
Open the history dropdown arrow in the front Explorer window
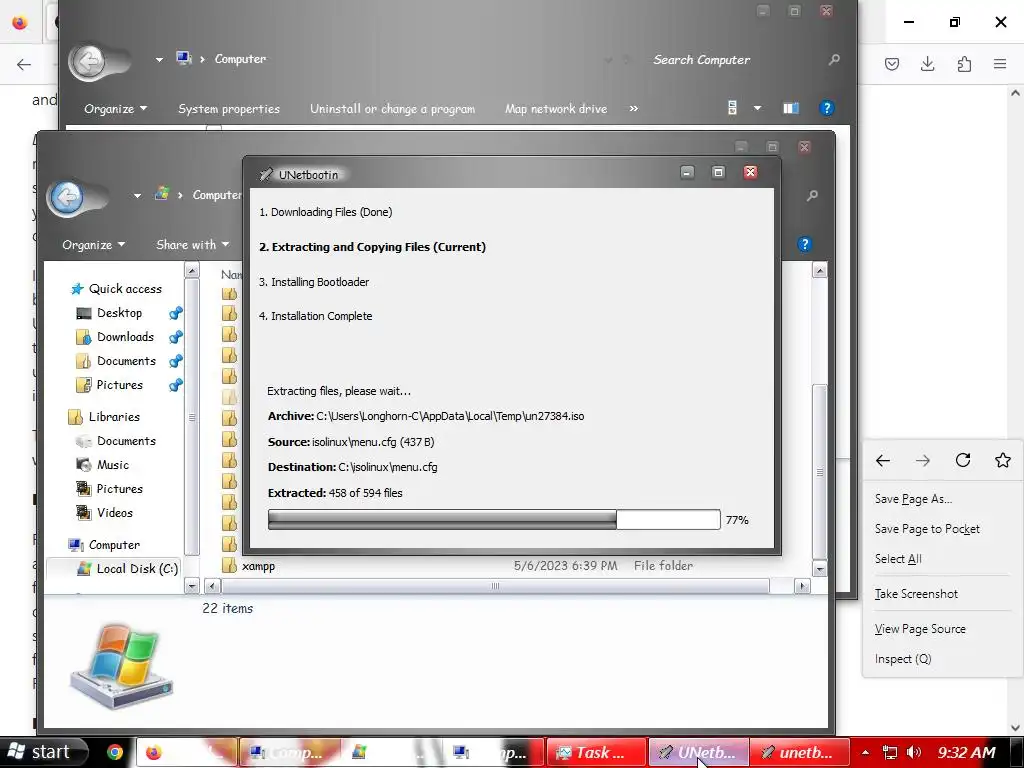point(137,195)
